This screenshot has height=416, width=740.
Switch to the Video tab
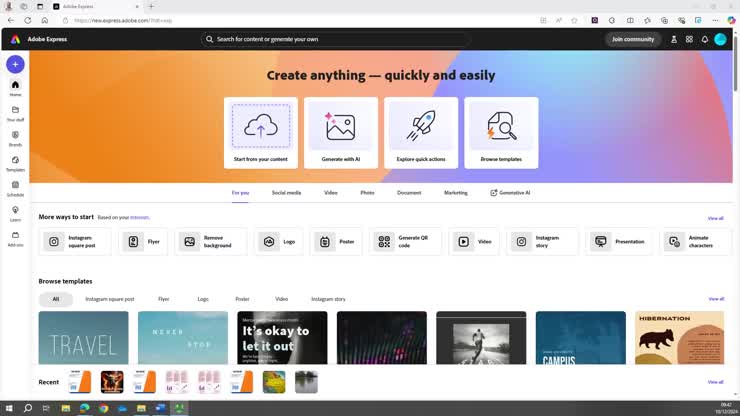coord(331,193)
